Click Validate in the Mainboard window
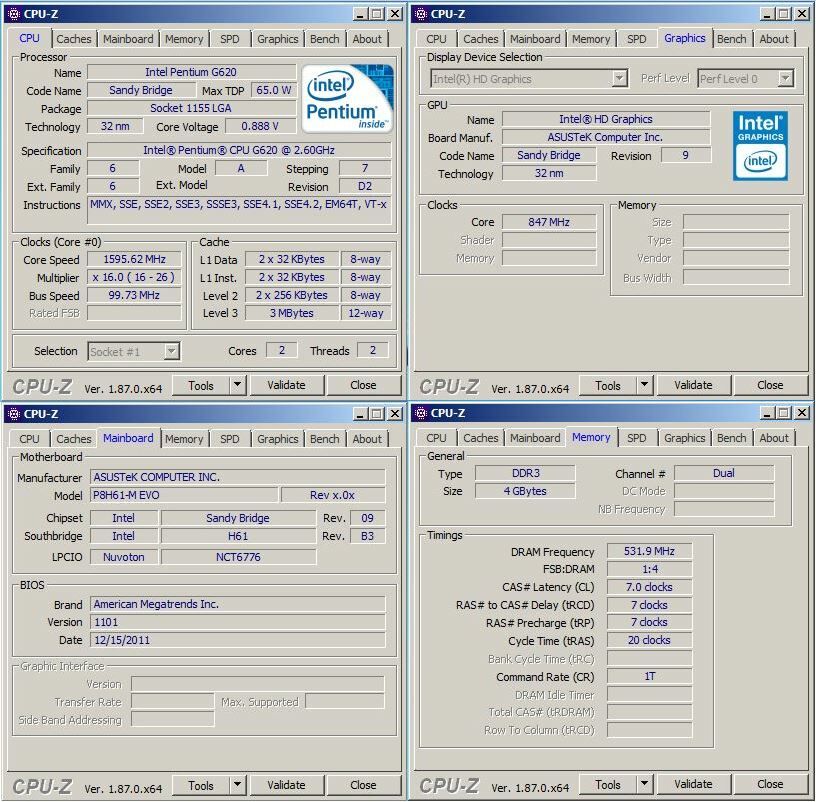 pyautogui.click(x=286, y=785)
